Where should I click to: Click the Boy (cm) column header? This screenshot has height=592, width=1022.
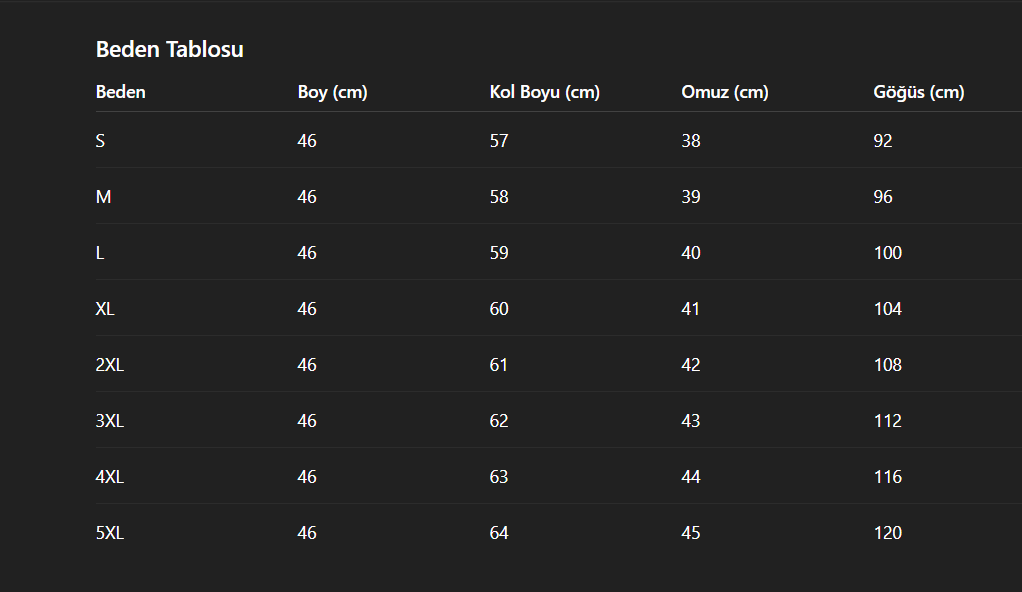[332, 92]
